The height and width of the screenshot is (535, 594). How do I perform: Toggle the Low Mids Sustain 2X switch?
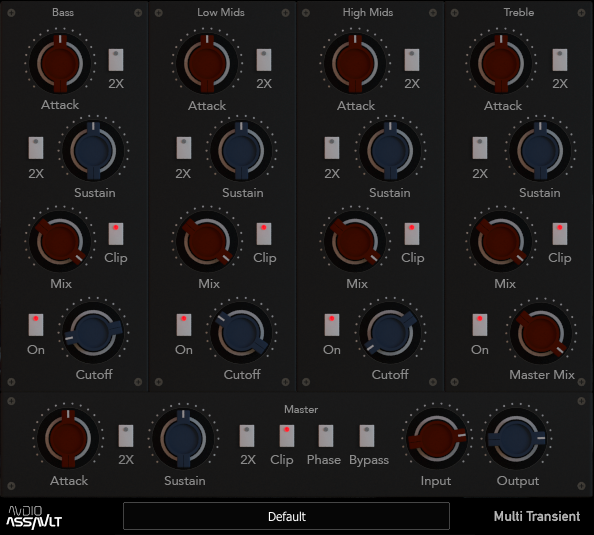(184, 148)
